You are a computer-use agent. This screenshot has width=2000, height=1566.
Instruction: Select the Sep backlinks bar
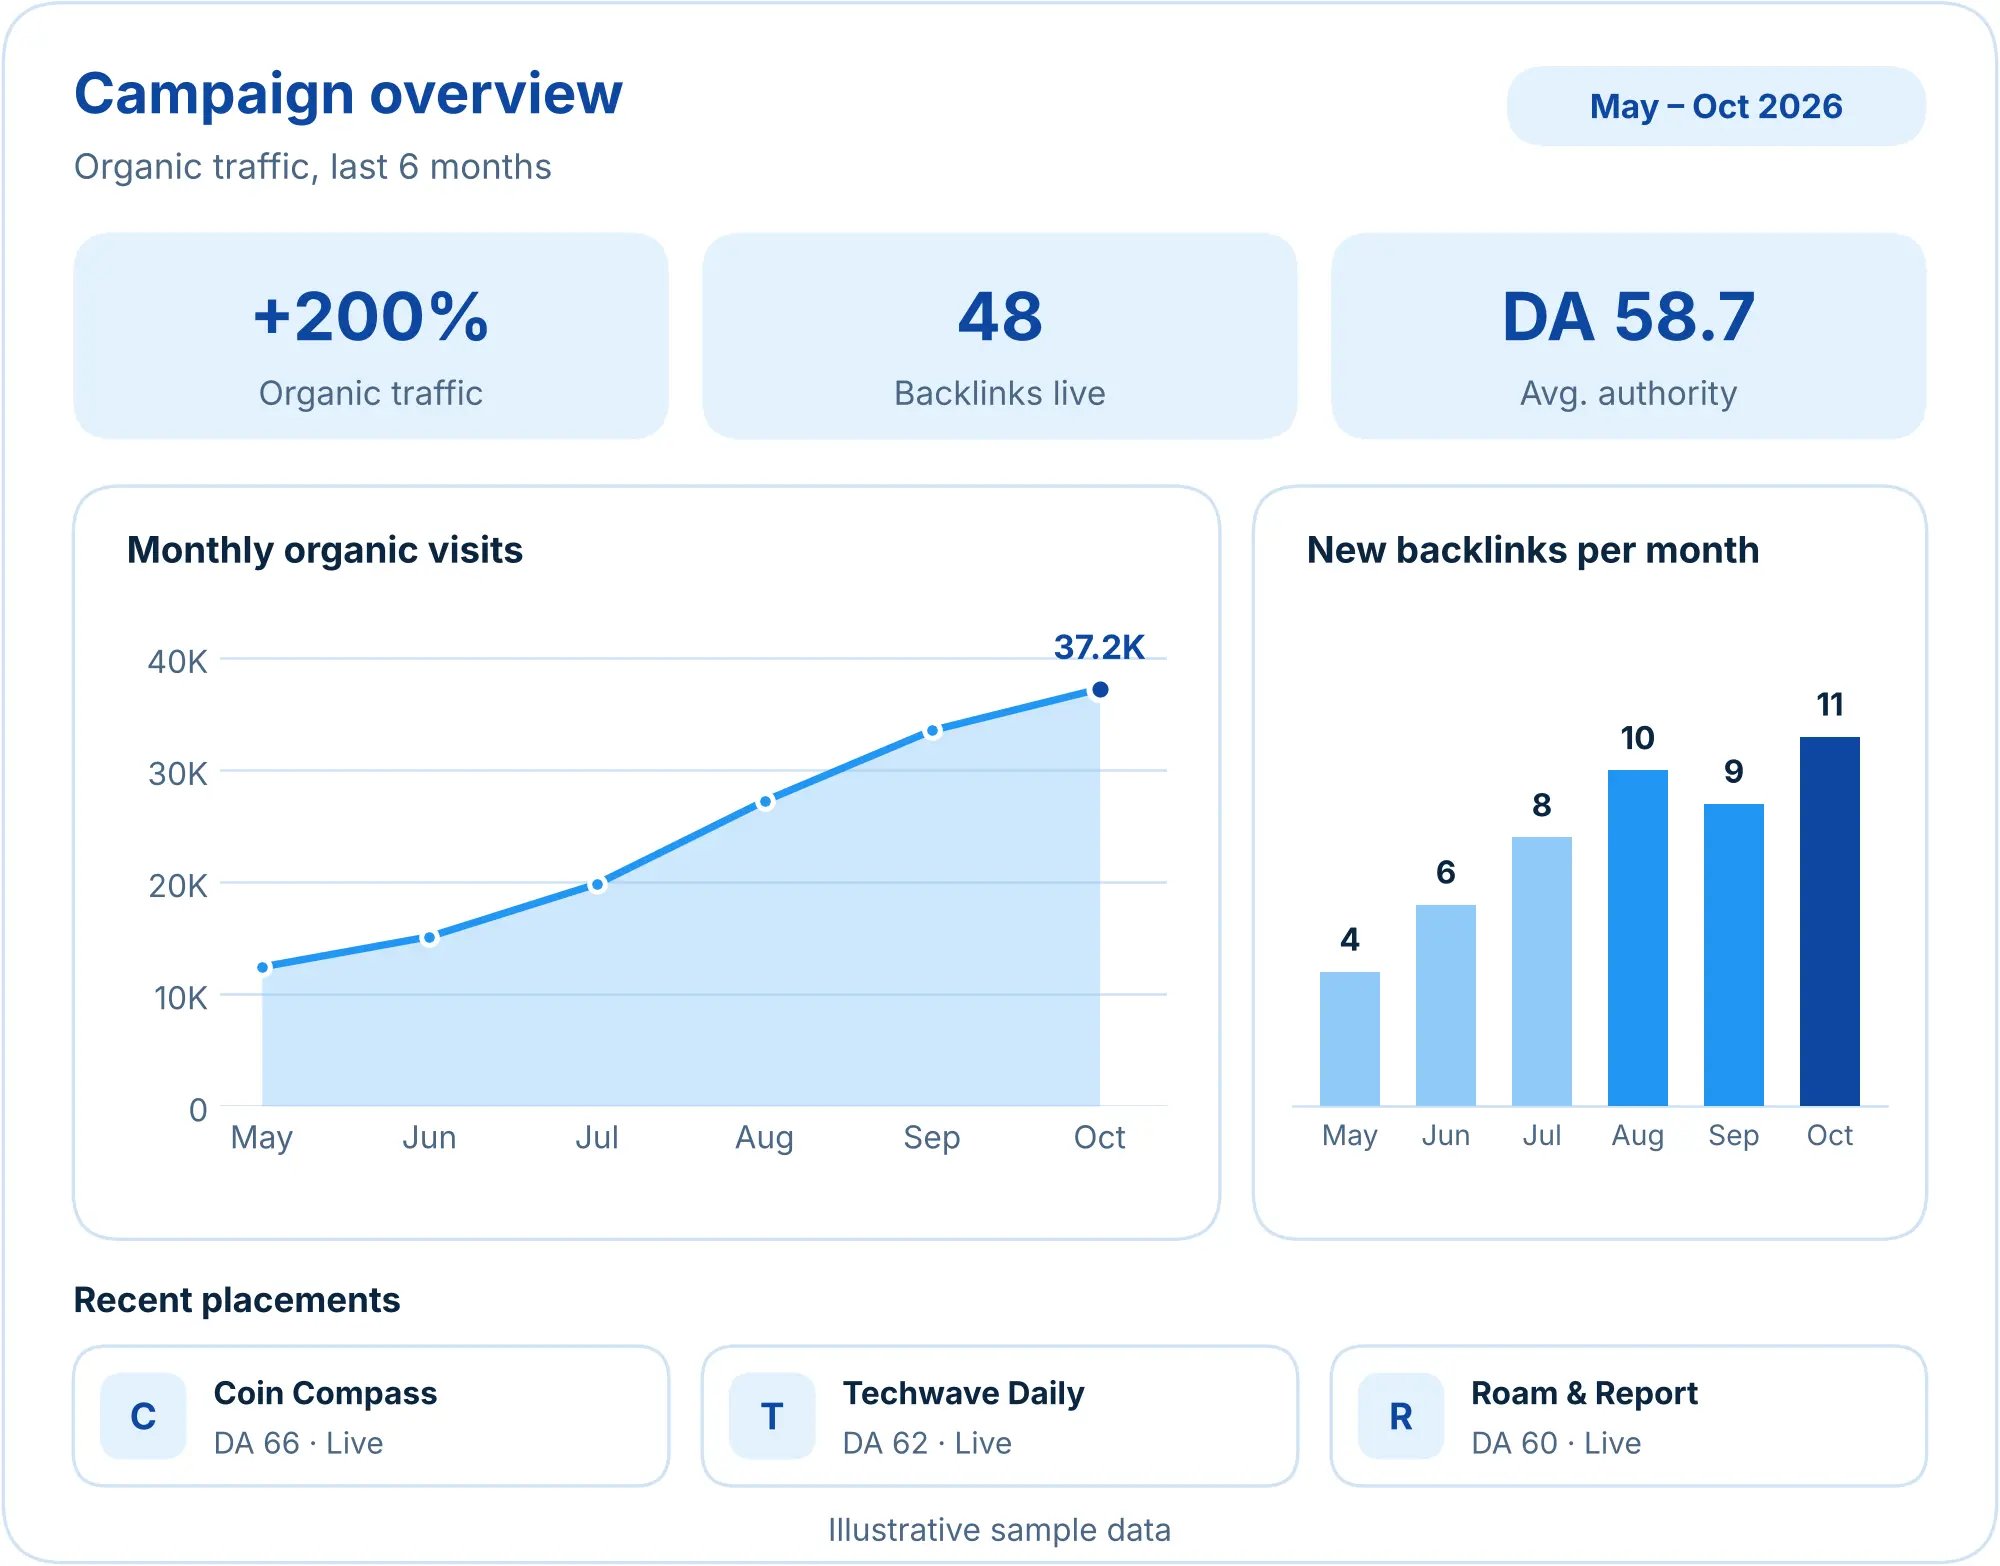point(1734,955)
